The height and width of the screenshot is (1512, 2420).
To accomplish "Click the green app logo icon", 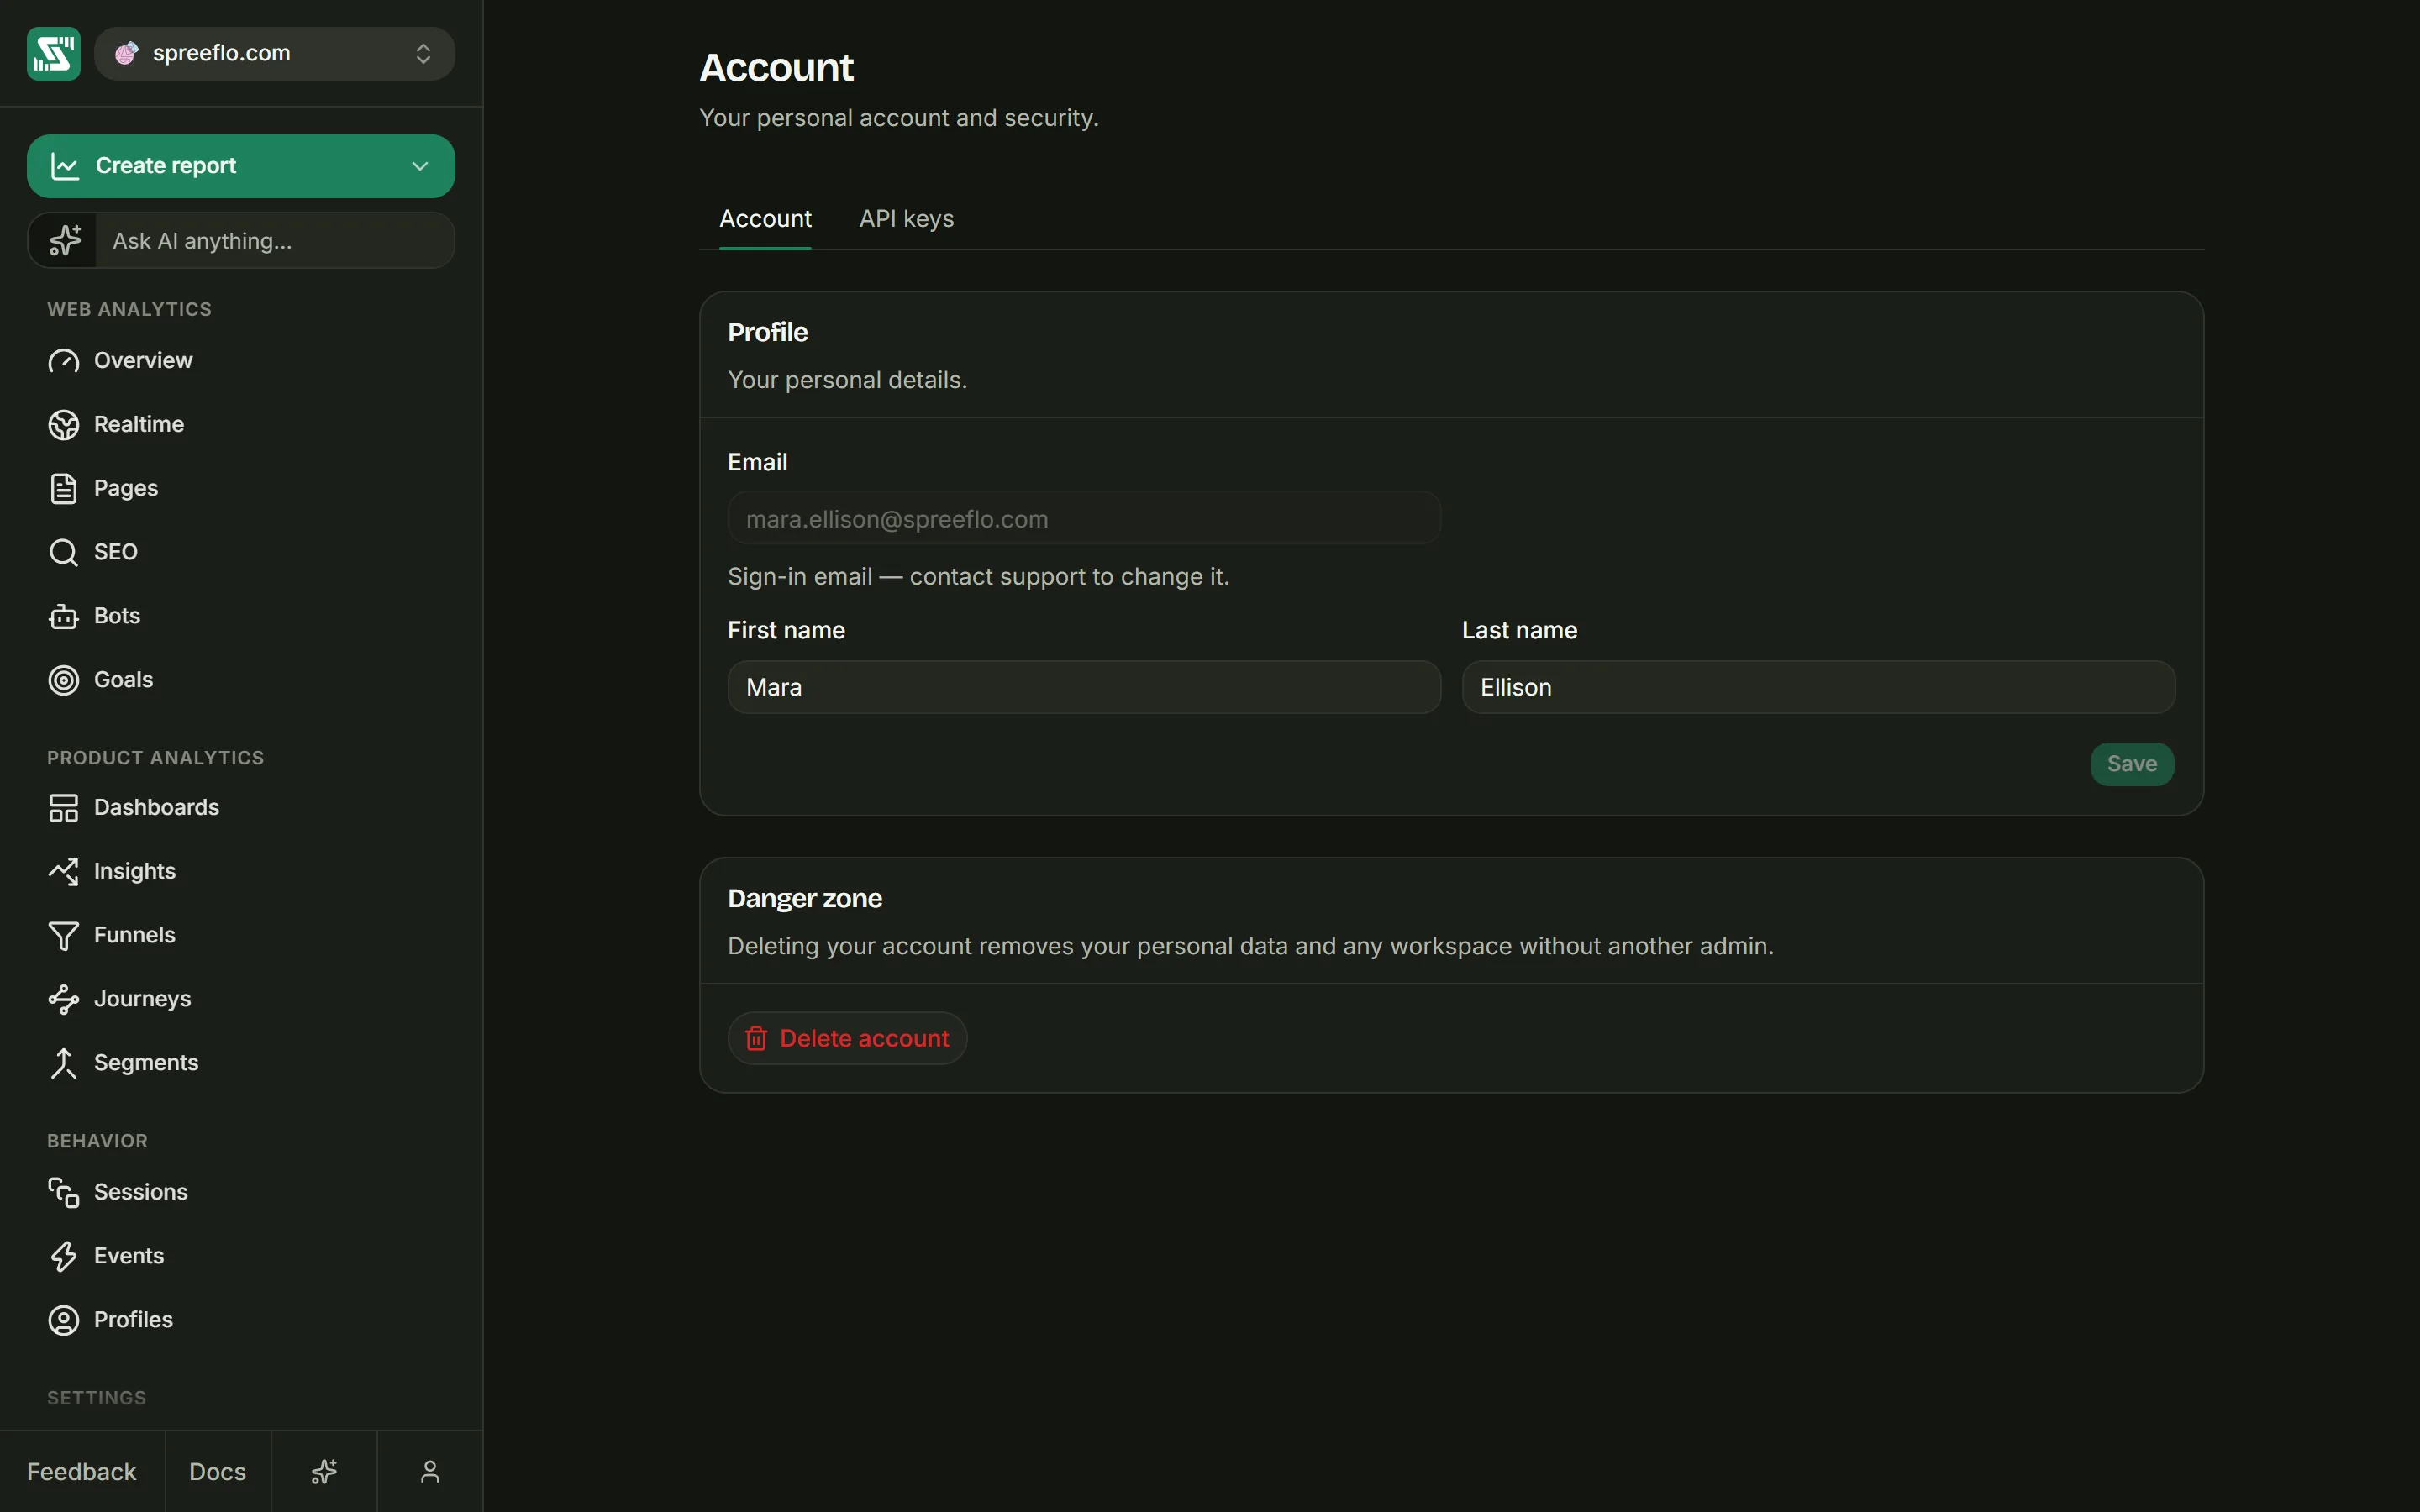I will 53,53.
